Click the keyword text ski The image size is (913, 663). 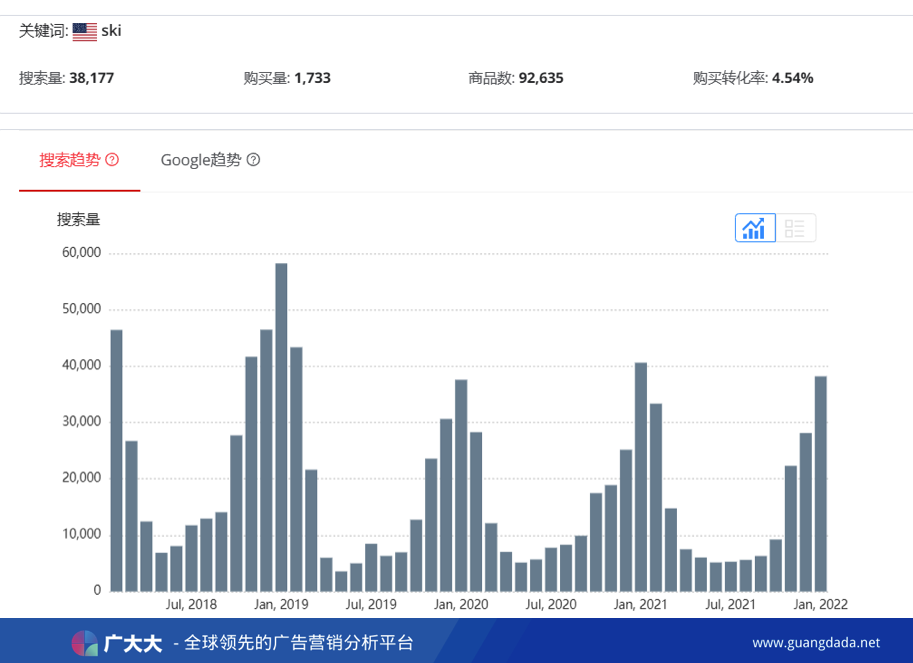111,31
